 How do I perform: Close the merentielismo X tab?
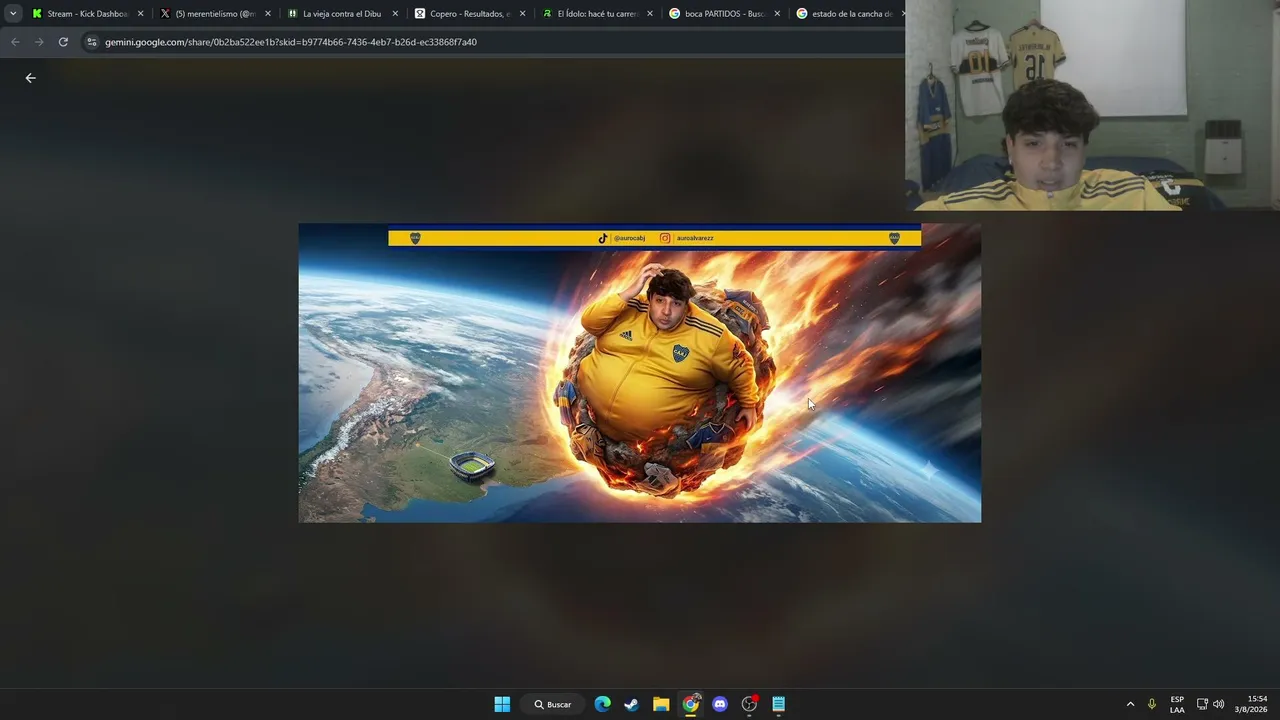click(x=267, y=14)
